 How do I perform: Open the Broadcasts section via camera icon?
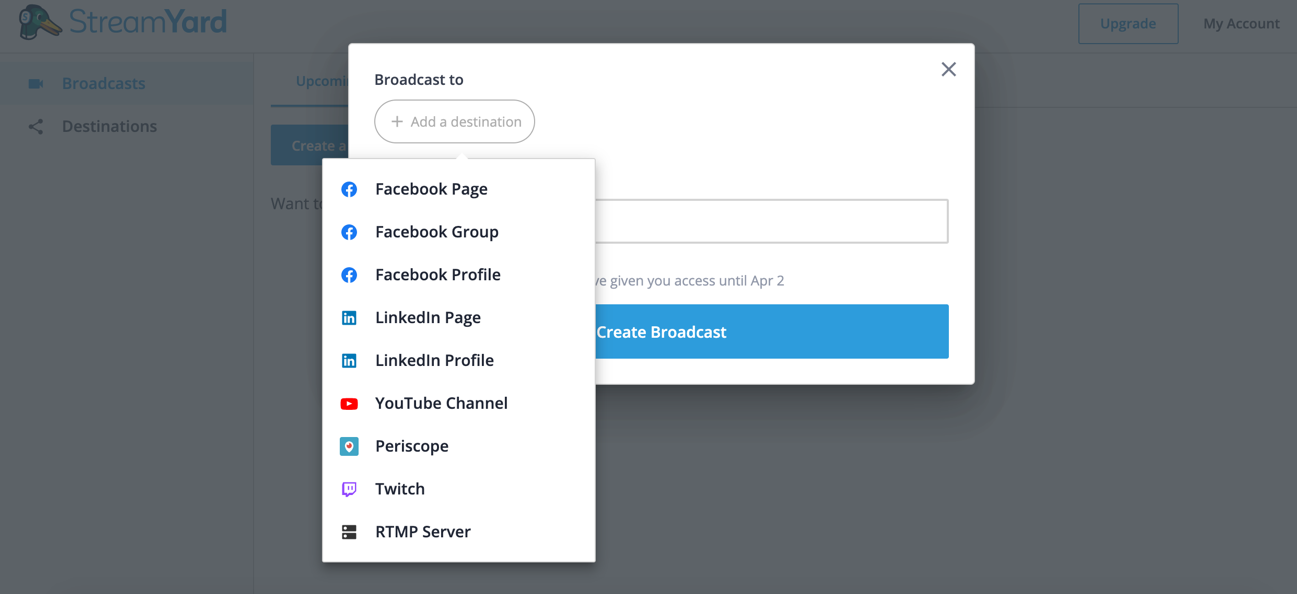coord(36,83)
